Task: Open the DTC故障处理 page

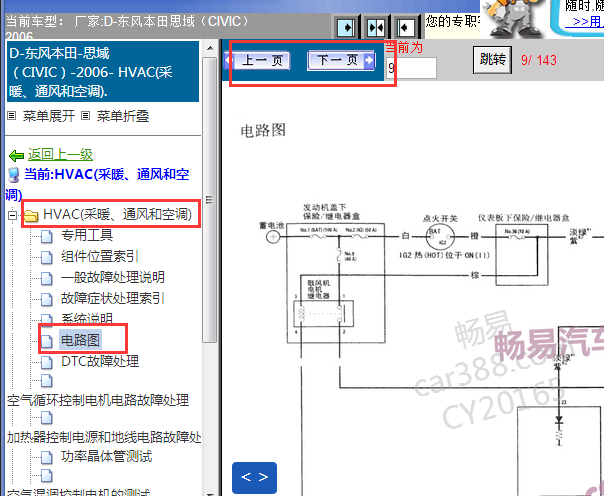Action: click(x=100, y=361)
